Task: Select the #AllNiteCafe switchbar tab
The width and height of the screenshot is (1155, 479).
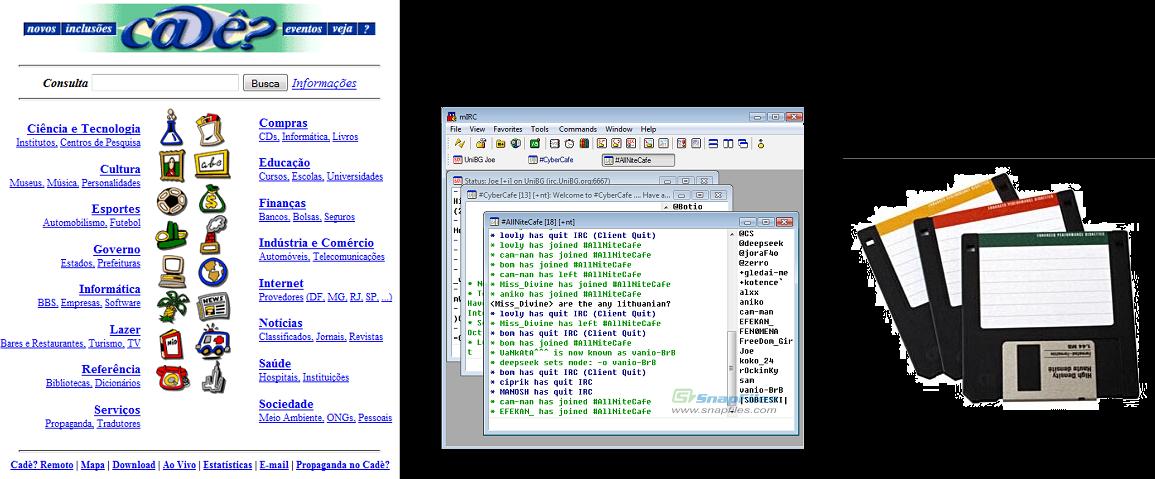Action: point(638,160)
